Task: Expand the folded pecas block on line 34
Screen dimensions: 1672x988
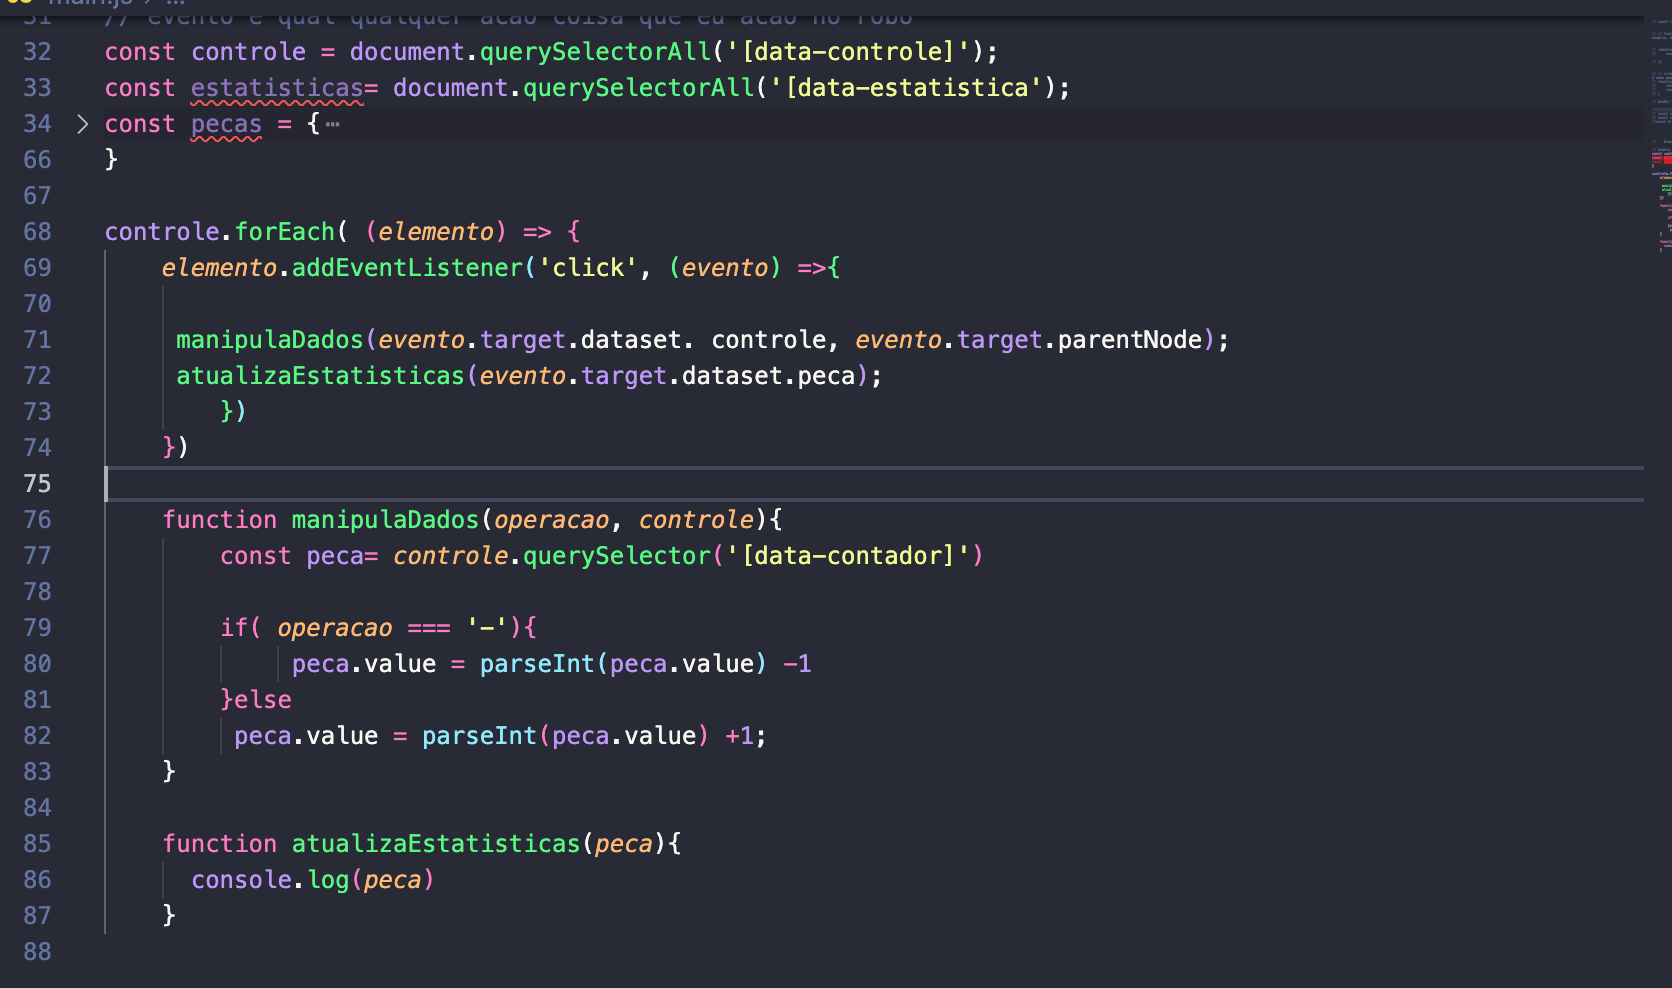Action: pyautogui.click(x=83, y=124)
